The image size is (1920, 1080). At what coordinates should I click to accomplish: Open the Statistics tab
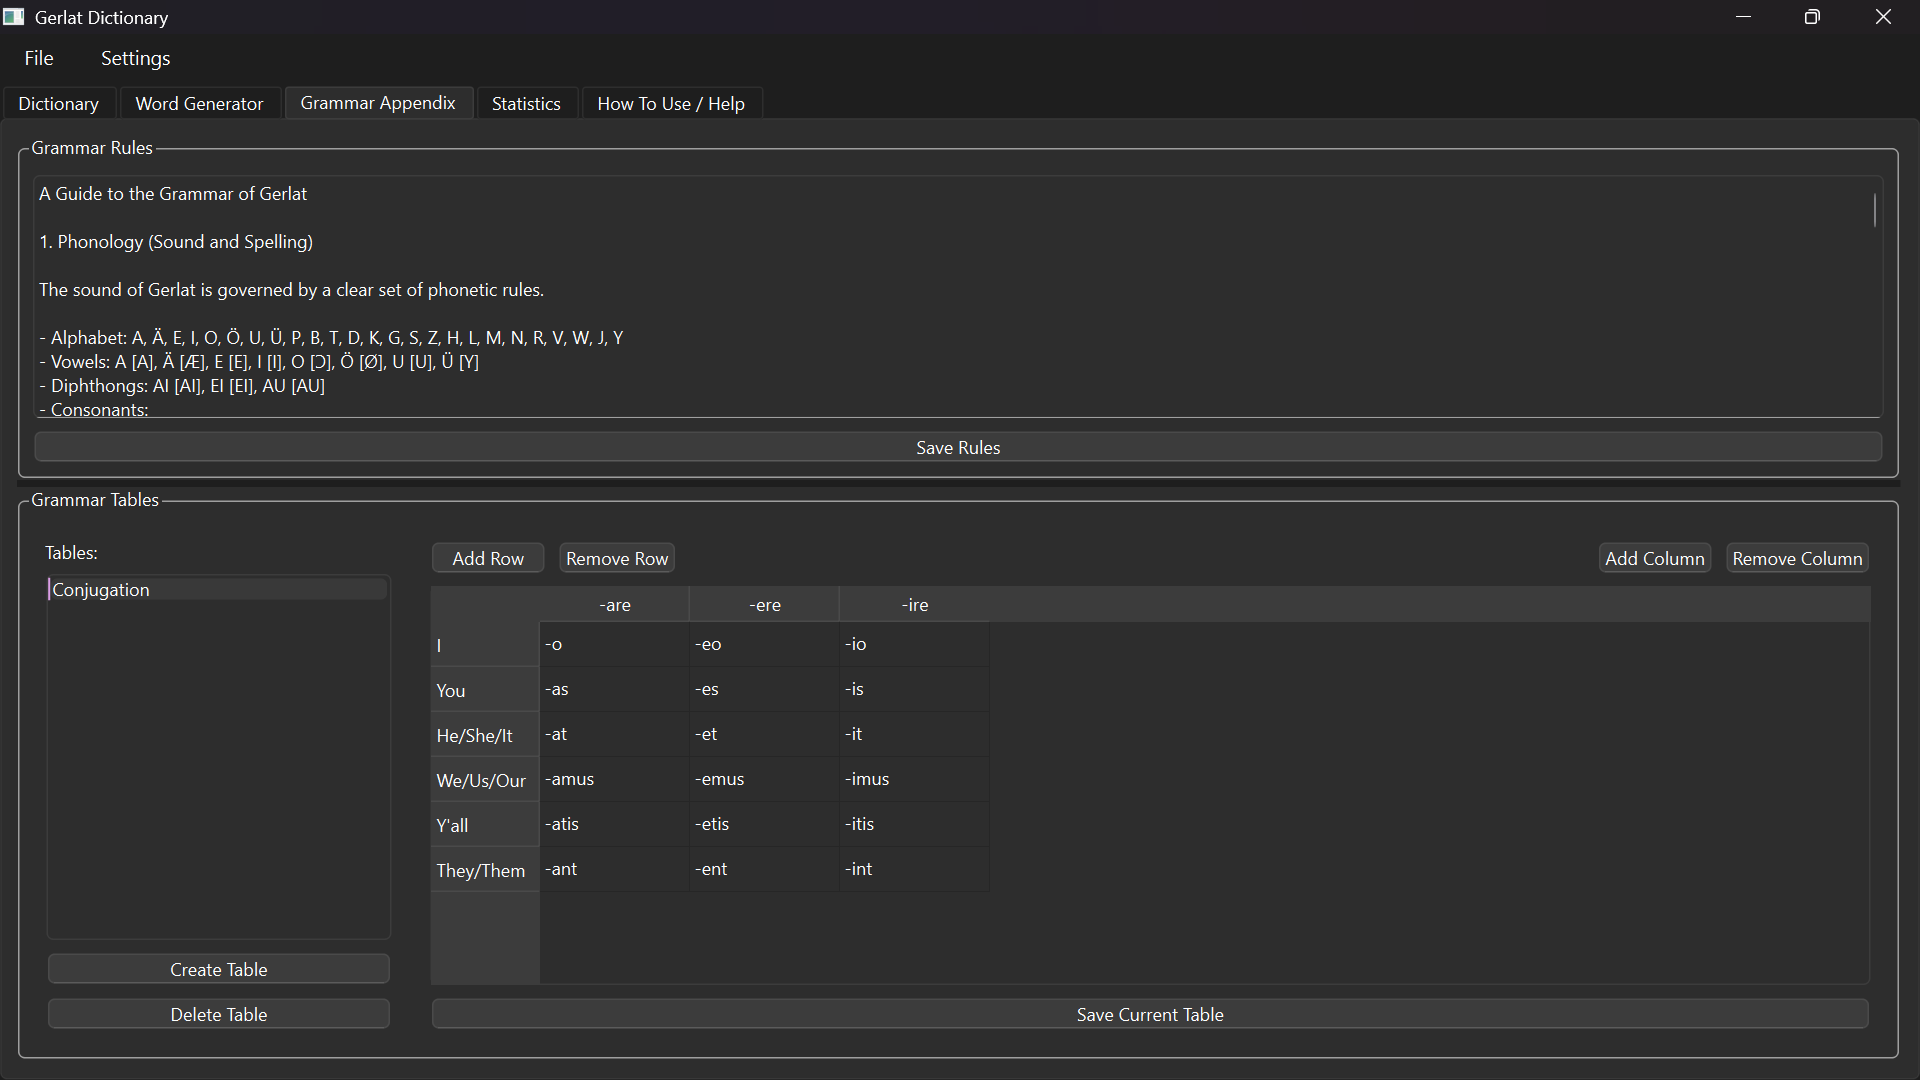tap(526, 103)
